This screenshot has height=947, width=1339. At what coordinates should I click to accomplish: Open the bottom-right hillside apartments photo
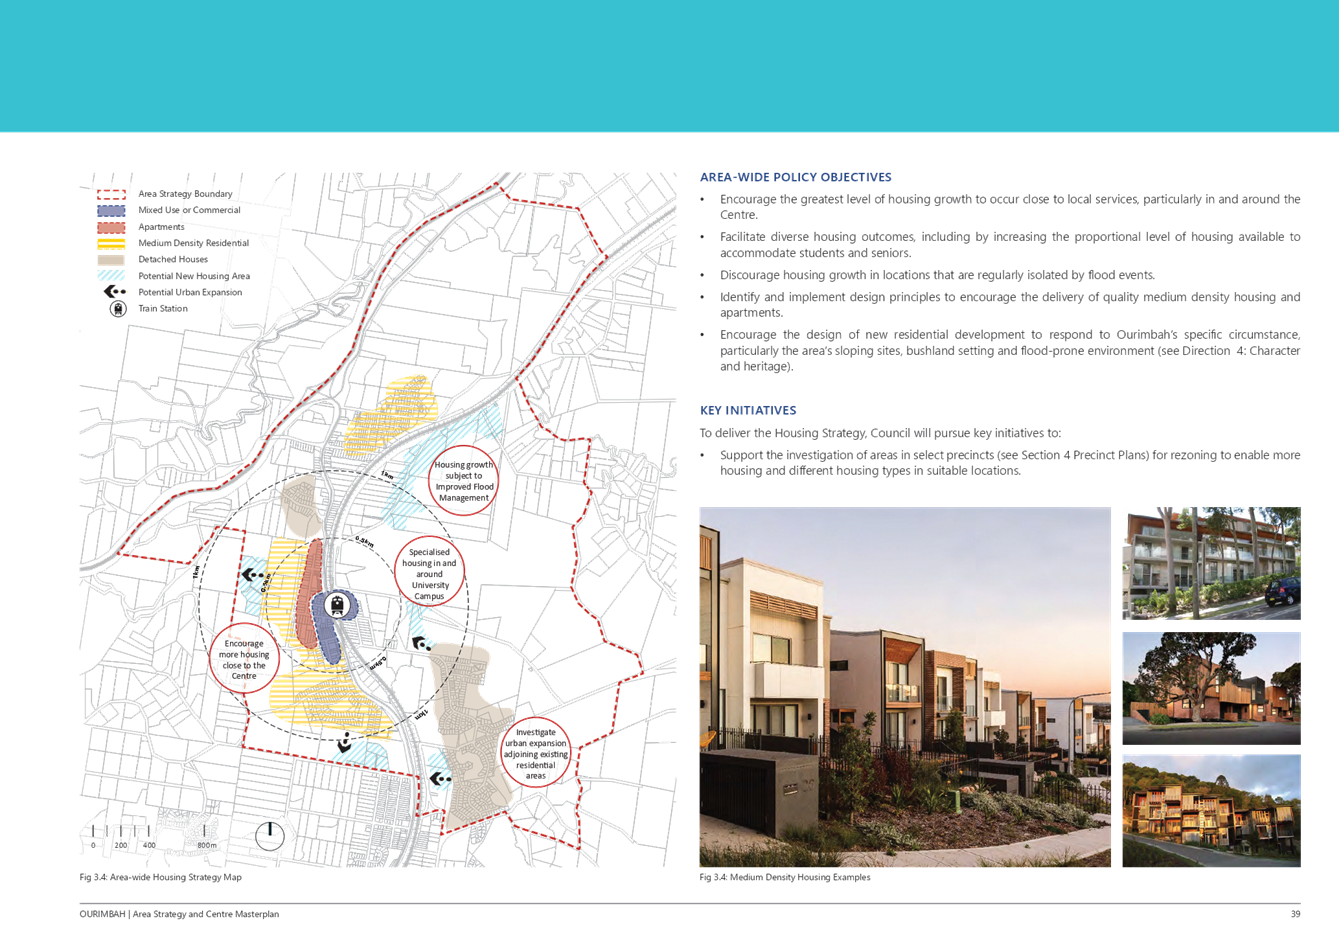(1211, 810)
